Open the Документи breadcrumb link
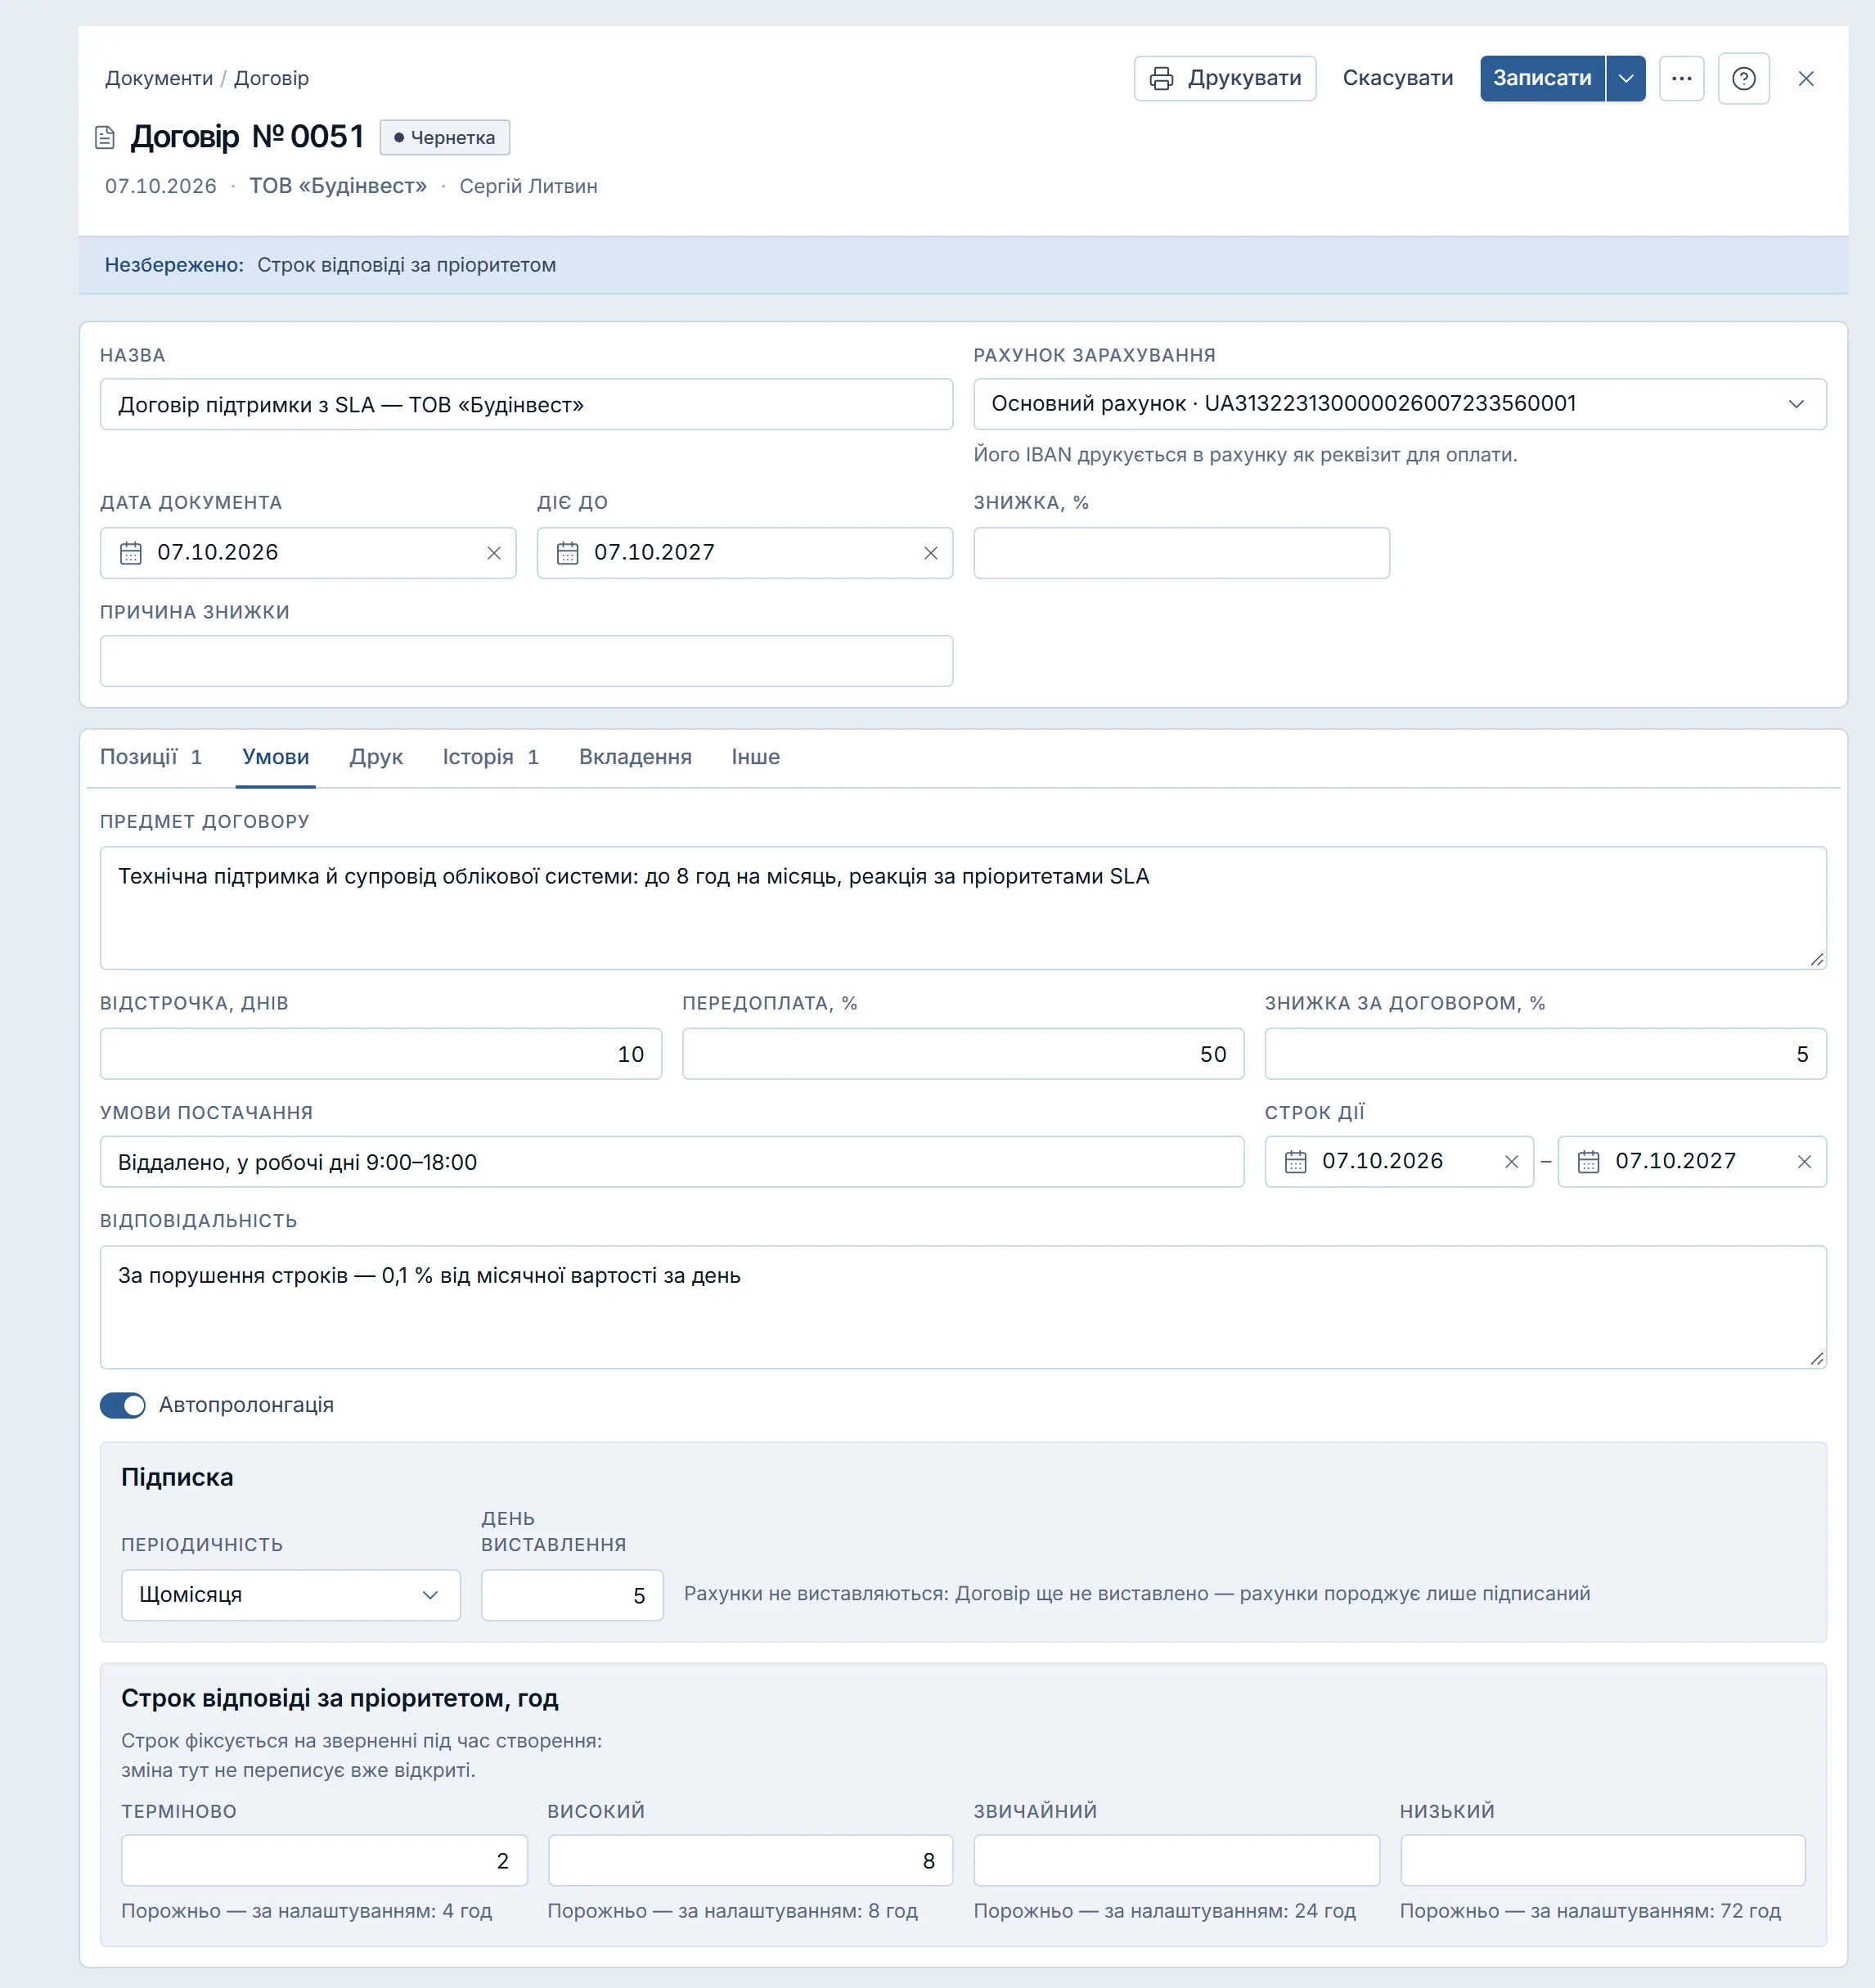 (x=159, y=78)
